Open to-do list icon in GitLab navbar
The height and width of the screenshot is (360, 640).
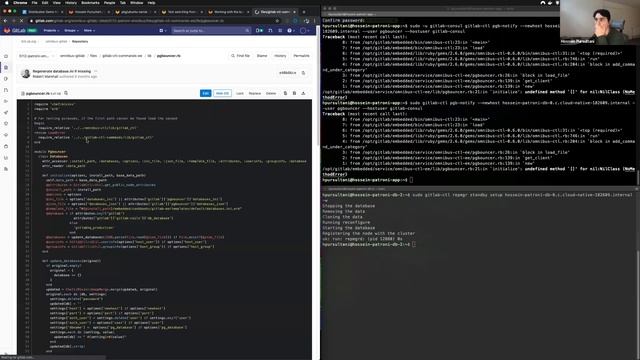pyautogui.click(x=280, y=31)
